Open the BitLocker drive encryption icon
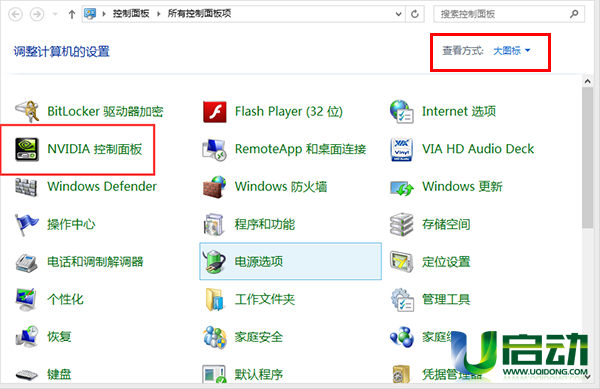This screenshot has height=389, width=600. [x=27, y=111]
